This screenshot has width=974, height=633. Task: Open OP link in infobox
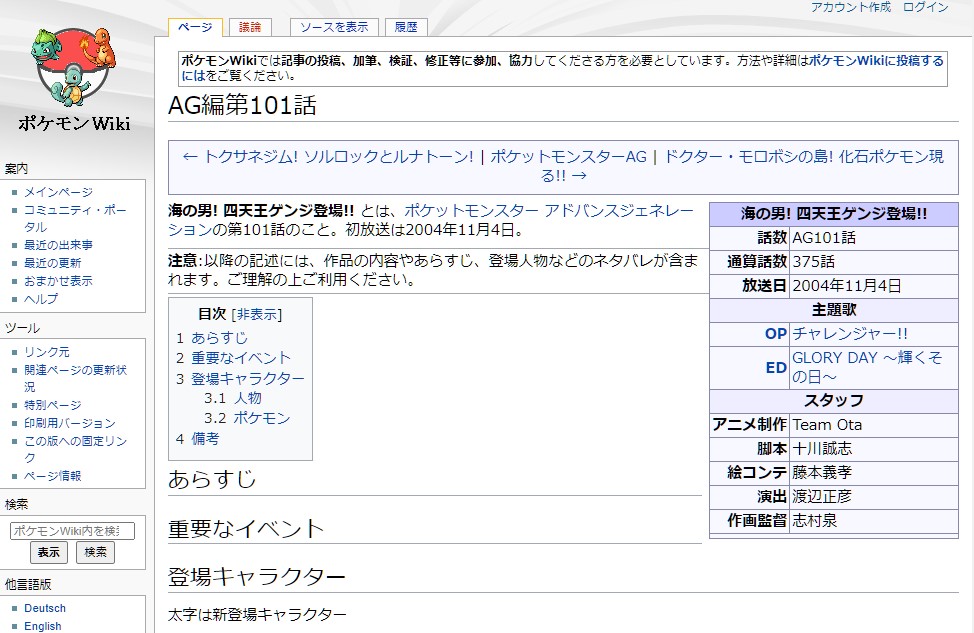(x=776, y=334)
